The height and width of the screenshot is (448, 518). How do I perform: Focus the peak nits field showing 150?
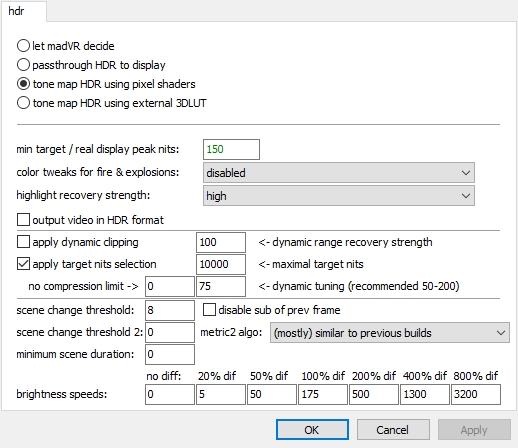pos(231,149)
